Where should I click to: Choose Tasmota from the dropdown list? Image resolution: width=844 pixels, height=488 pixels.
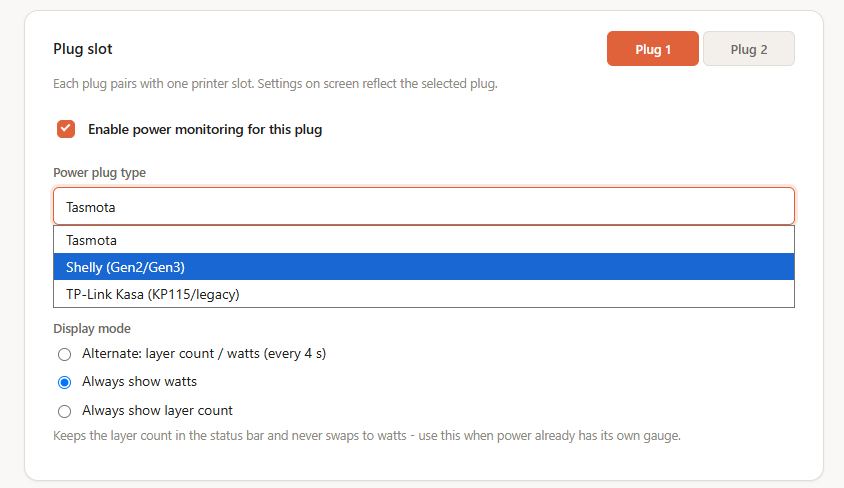(x=424, y=240)
